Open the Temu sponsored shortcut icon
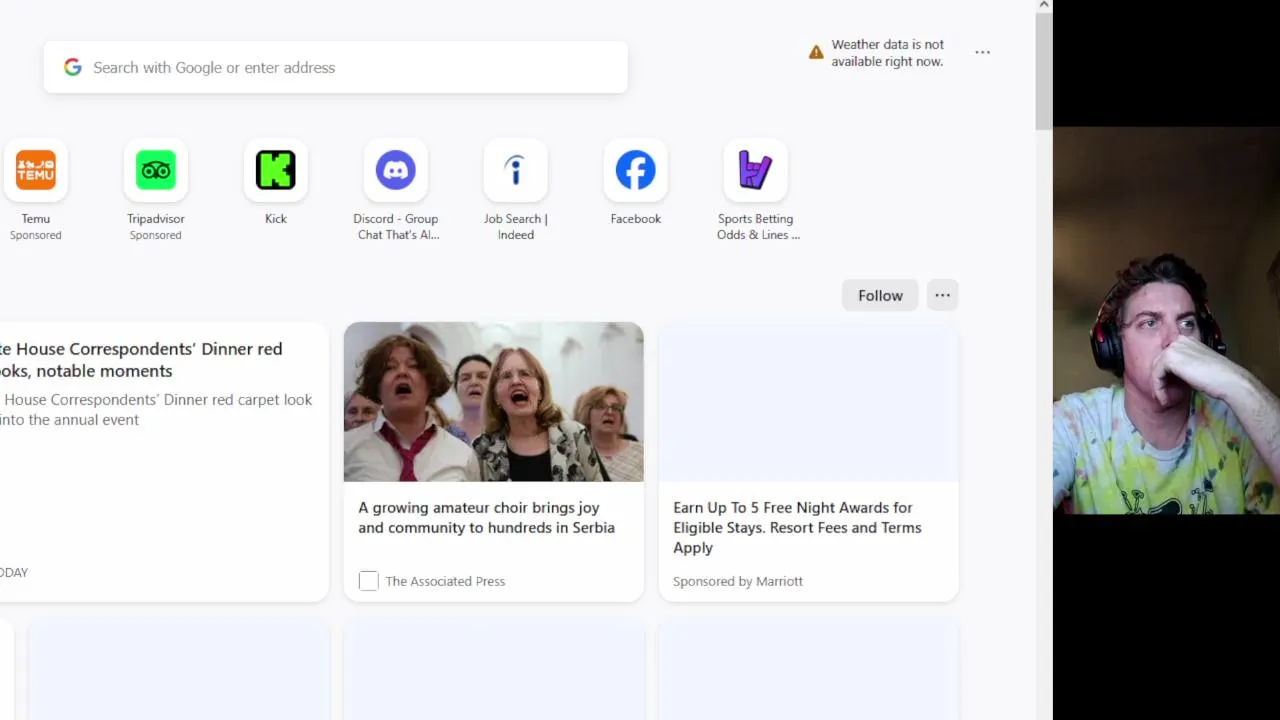This screenshot has width=1280, height=720. [x=36, y=170]
